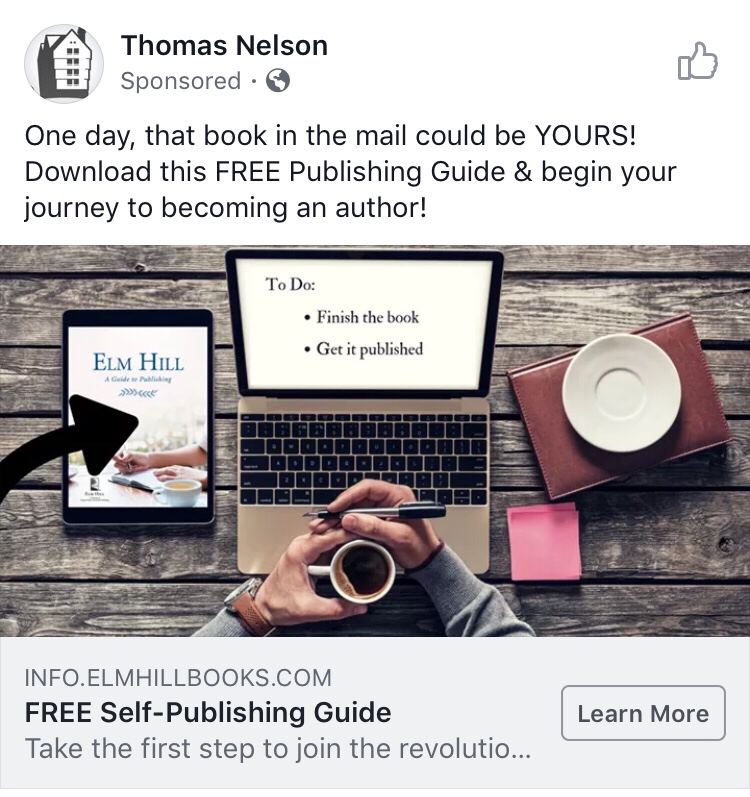This screenshot has height=797, width=750.
Task: Click the Thomas Nelson profile picture
Action: [x=64, y=64]
